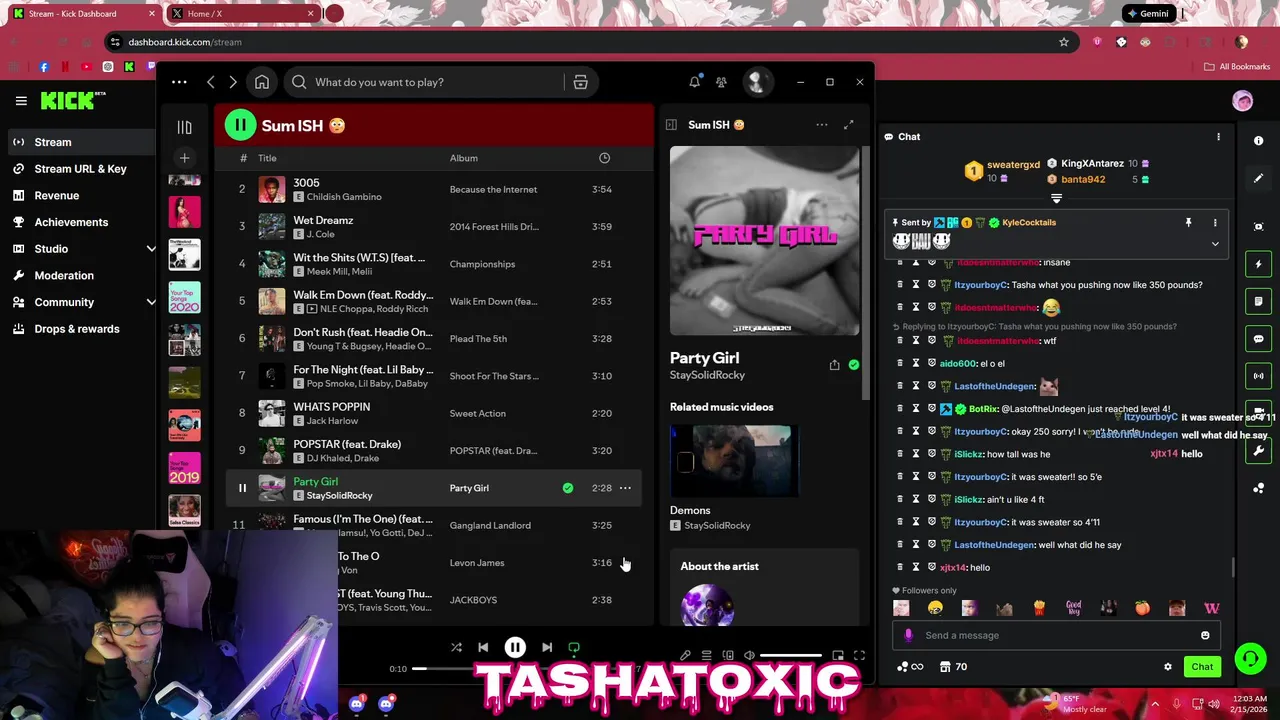Click Spotify back navigation arrow
1280x720 pixels.
click(x=211, y=82)
